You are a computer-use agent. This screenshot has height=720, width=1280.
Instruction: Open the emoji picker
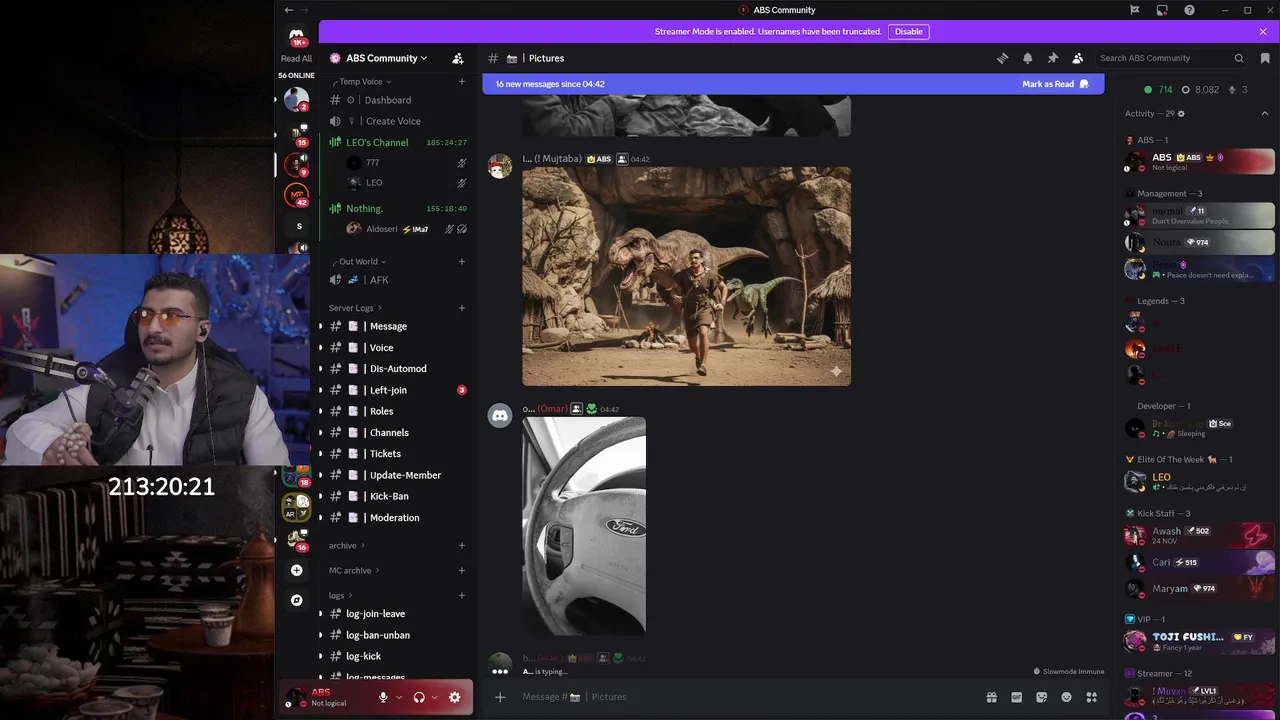[x=1066, y=697]
